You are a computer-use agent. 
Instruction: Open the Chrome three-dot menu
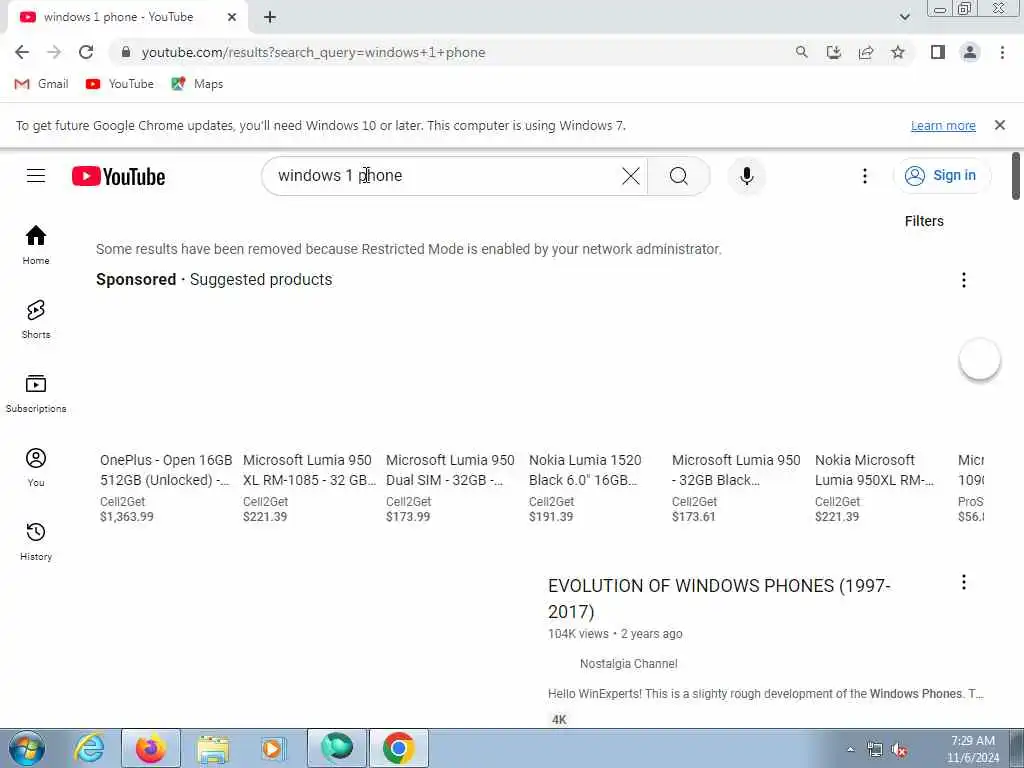[1002, 52]
